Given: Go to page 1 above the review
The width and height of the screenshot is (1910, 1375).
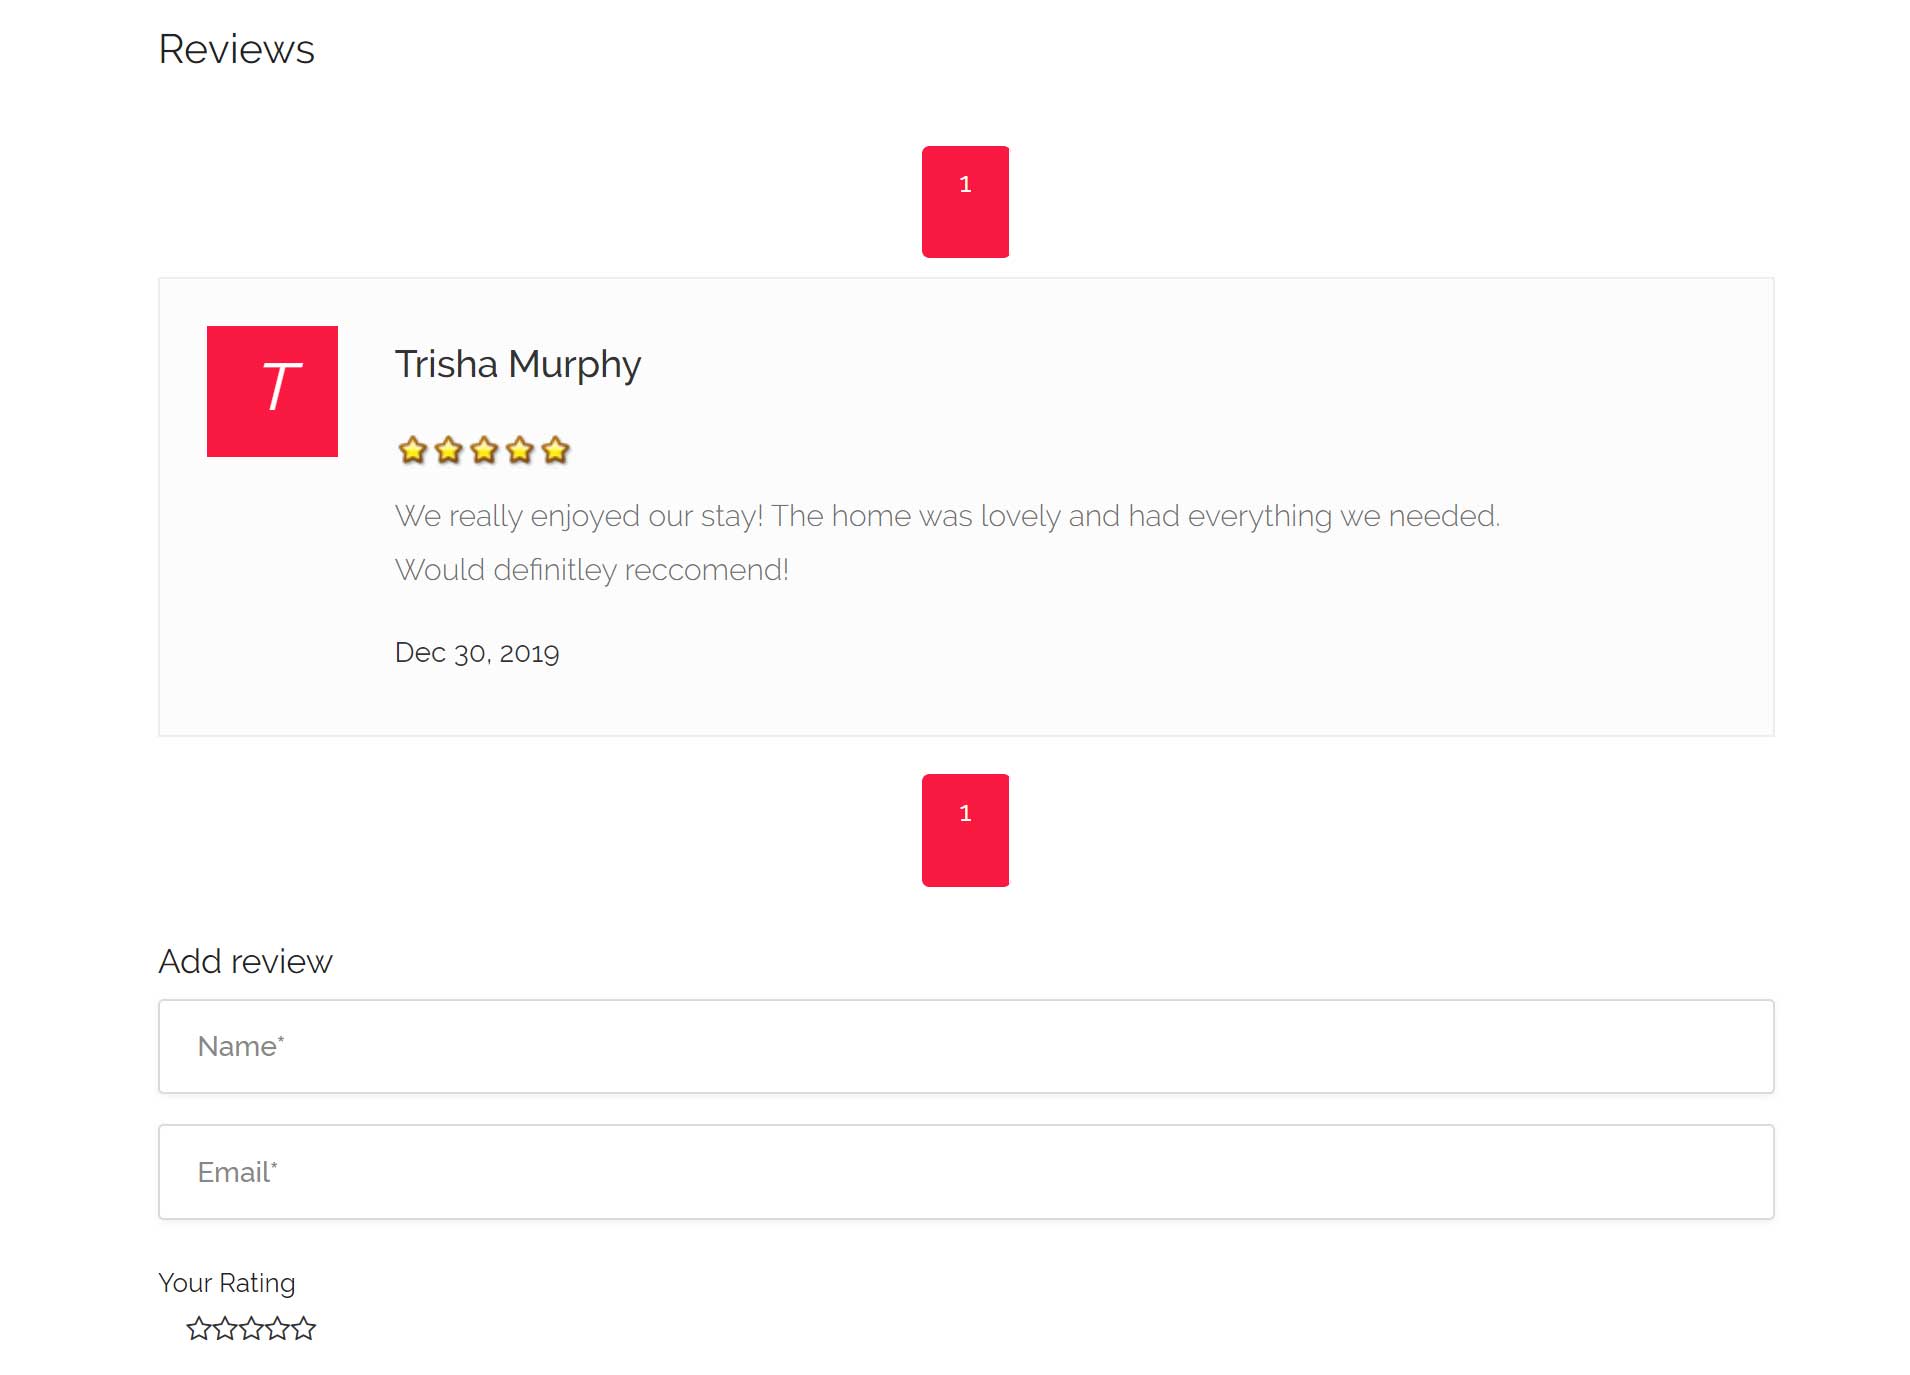Looking at the screenshot, I should 965,202.
